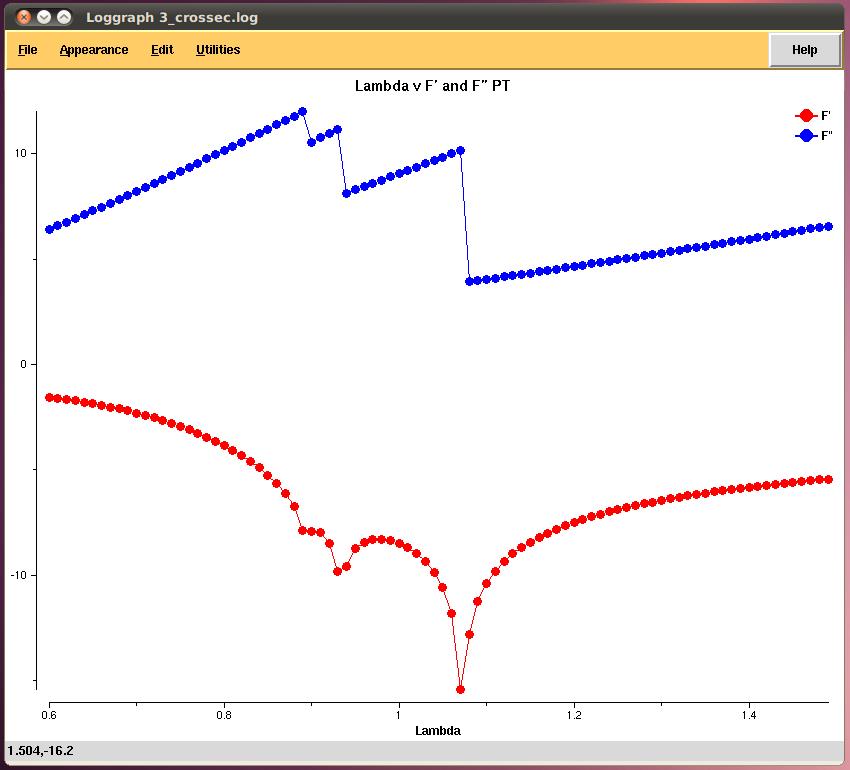This screenshot has height=770, width=850.
Task: Click the cursor coordinates '1.504,-16.2' in status bar
Action: [x=41, y=750]
